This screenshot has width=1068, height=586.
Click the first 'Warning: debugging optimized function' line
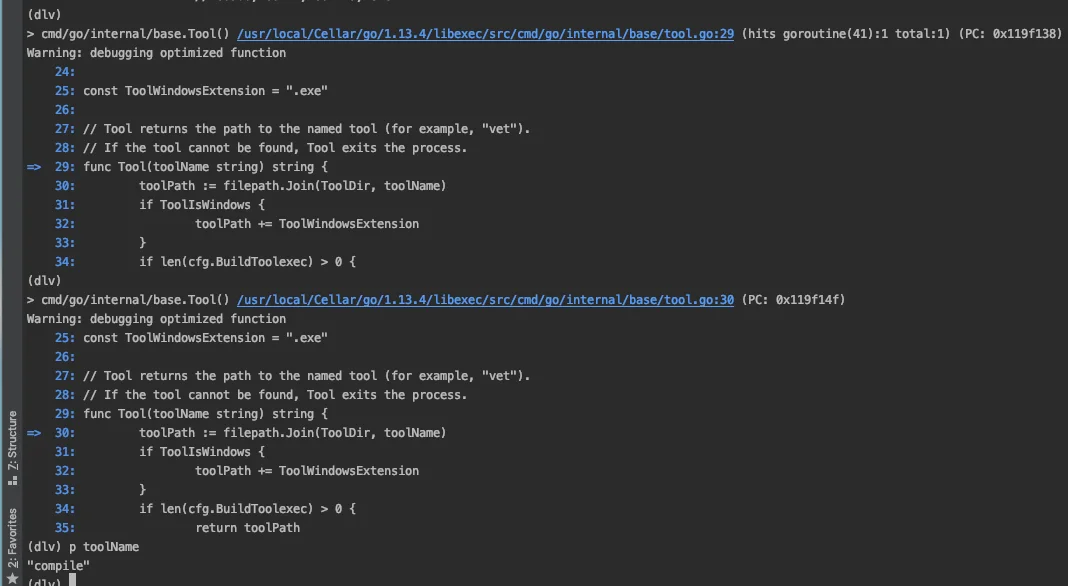(156, 52)
